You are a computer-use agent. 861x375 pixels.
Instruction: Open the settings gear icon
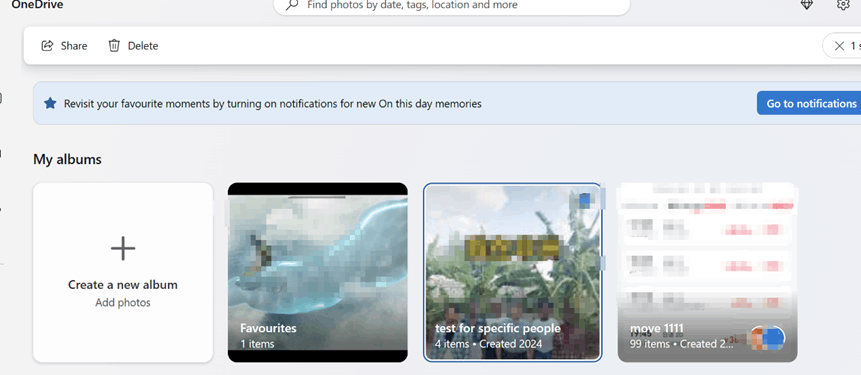pos(843,4)
